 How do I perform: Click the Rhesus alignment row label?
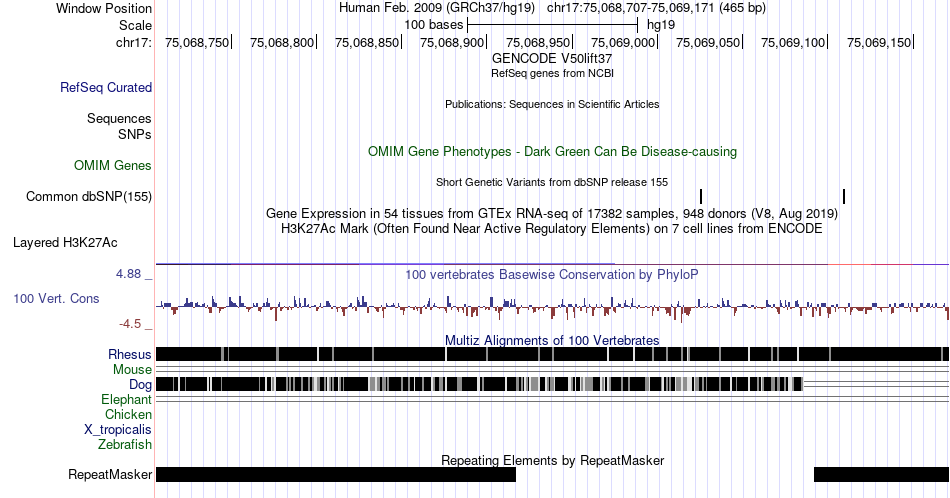[130, 354]
